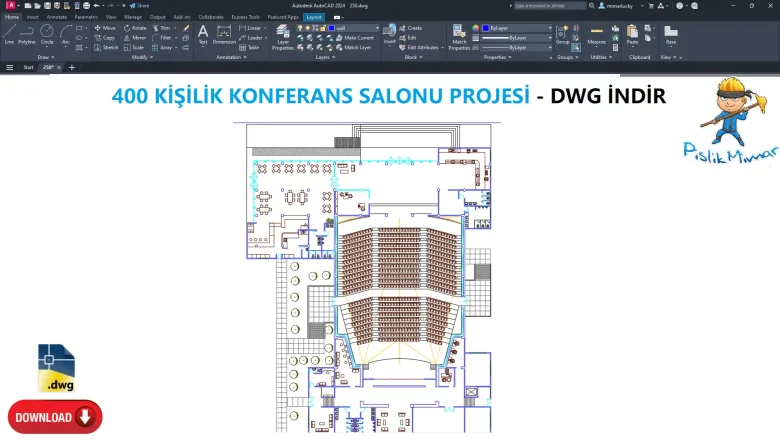Open the Start file tab

(28, 67)
